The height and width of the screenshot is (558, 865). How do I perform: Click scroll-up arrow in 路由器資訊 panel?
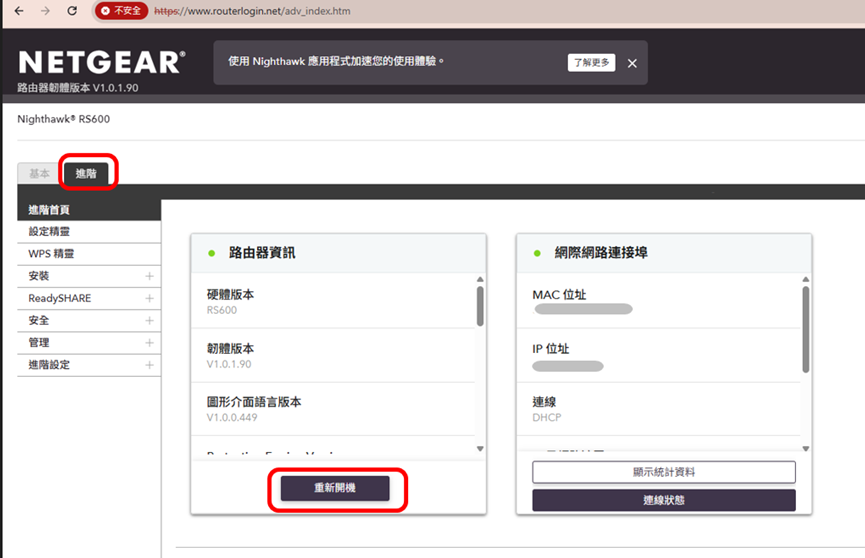point(480,279)
